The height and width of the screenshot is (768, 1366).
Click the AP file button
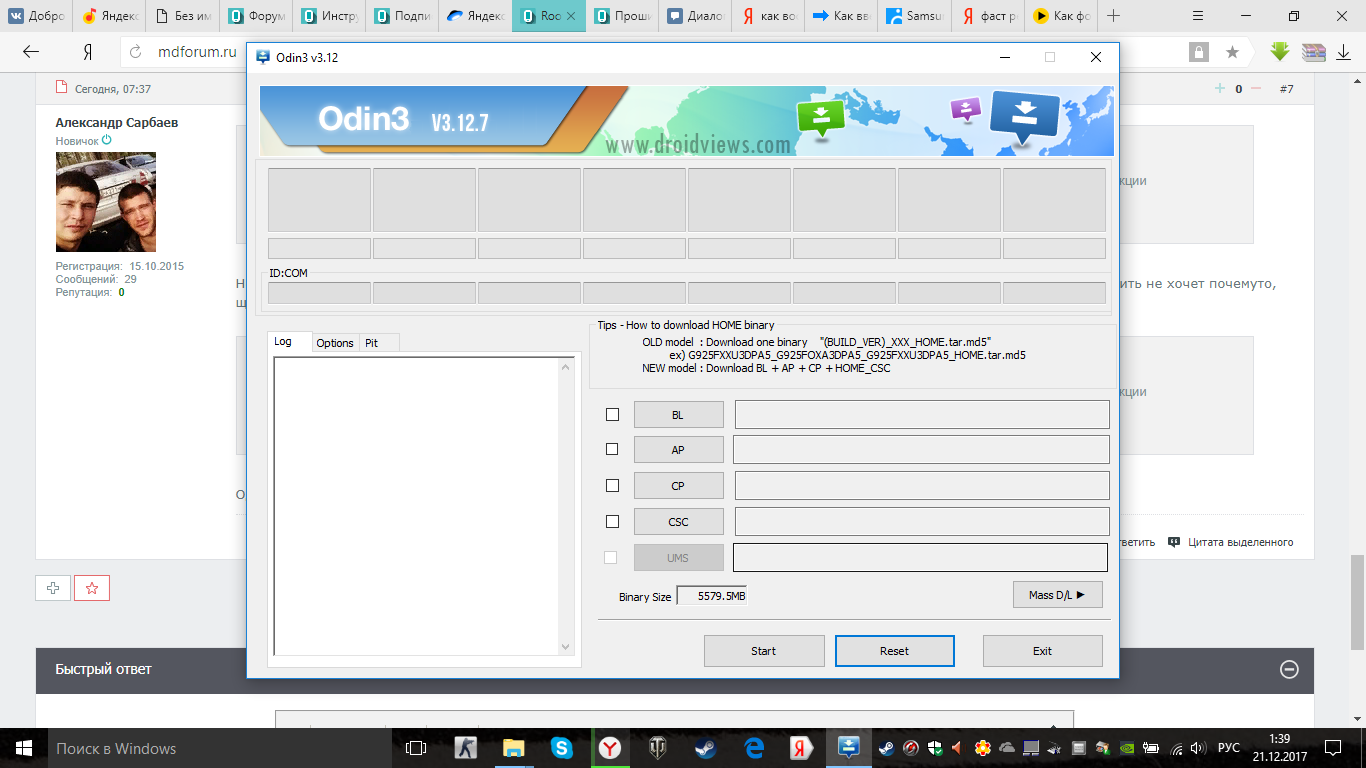click(678, 450)
